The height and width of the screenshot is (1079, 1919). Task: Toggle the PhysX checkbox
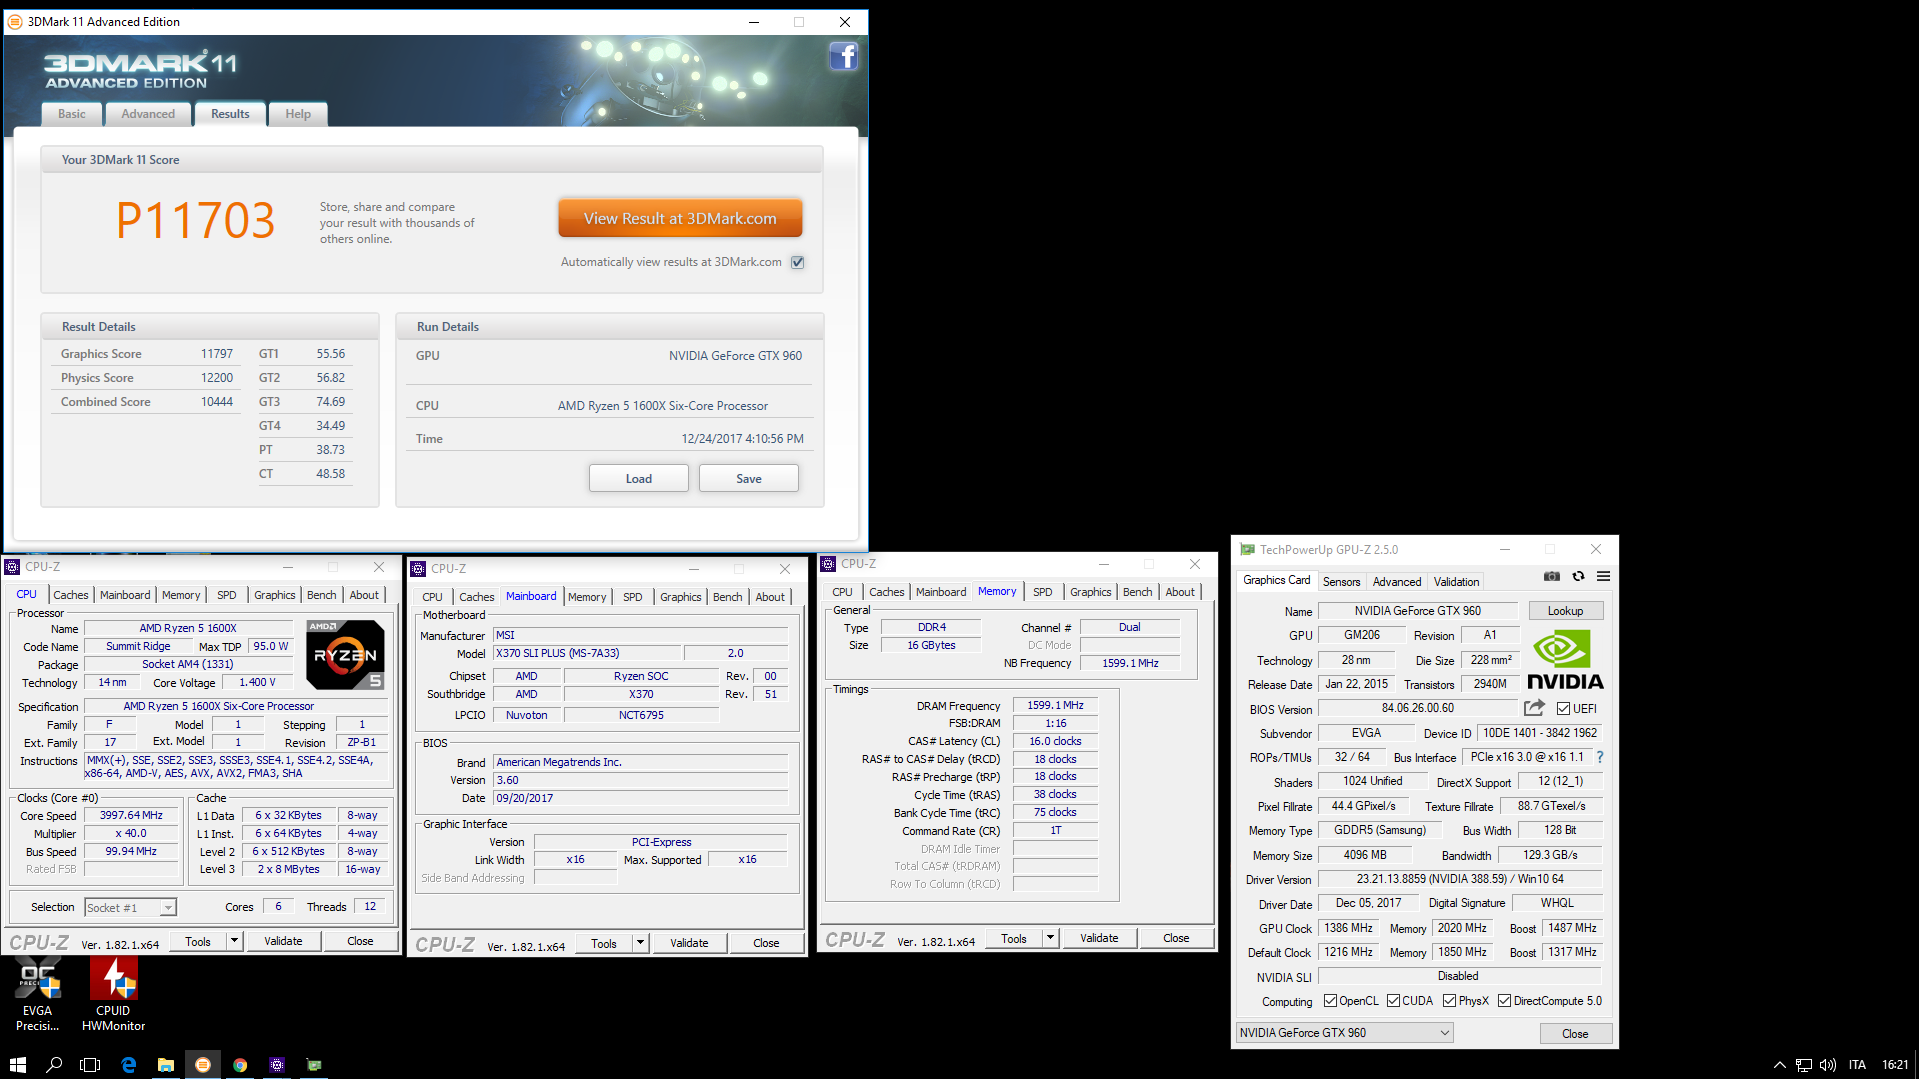click(x=1449, y=1001)
